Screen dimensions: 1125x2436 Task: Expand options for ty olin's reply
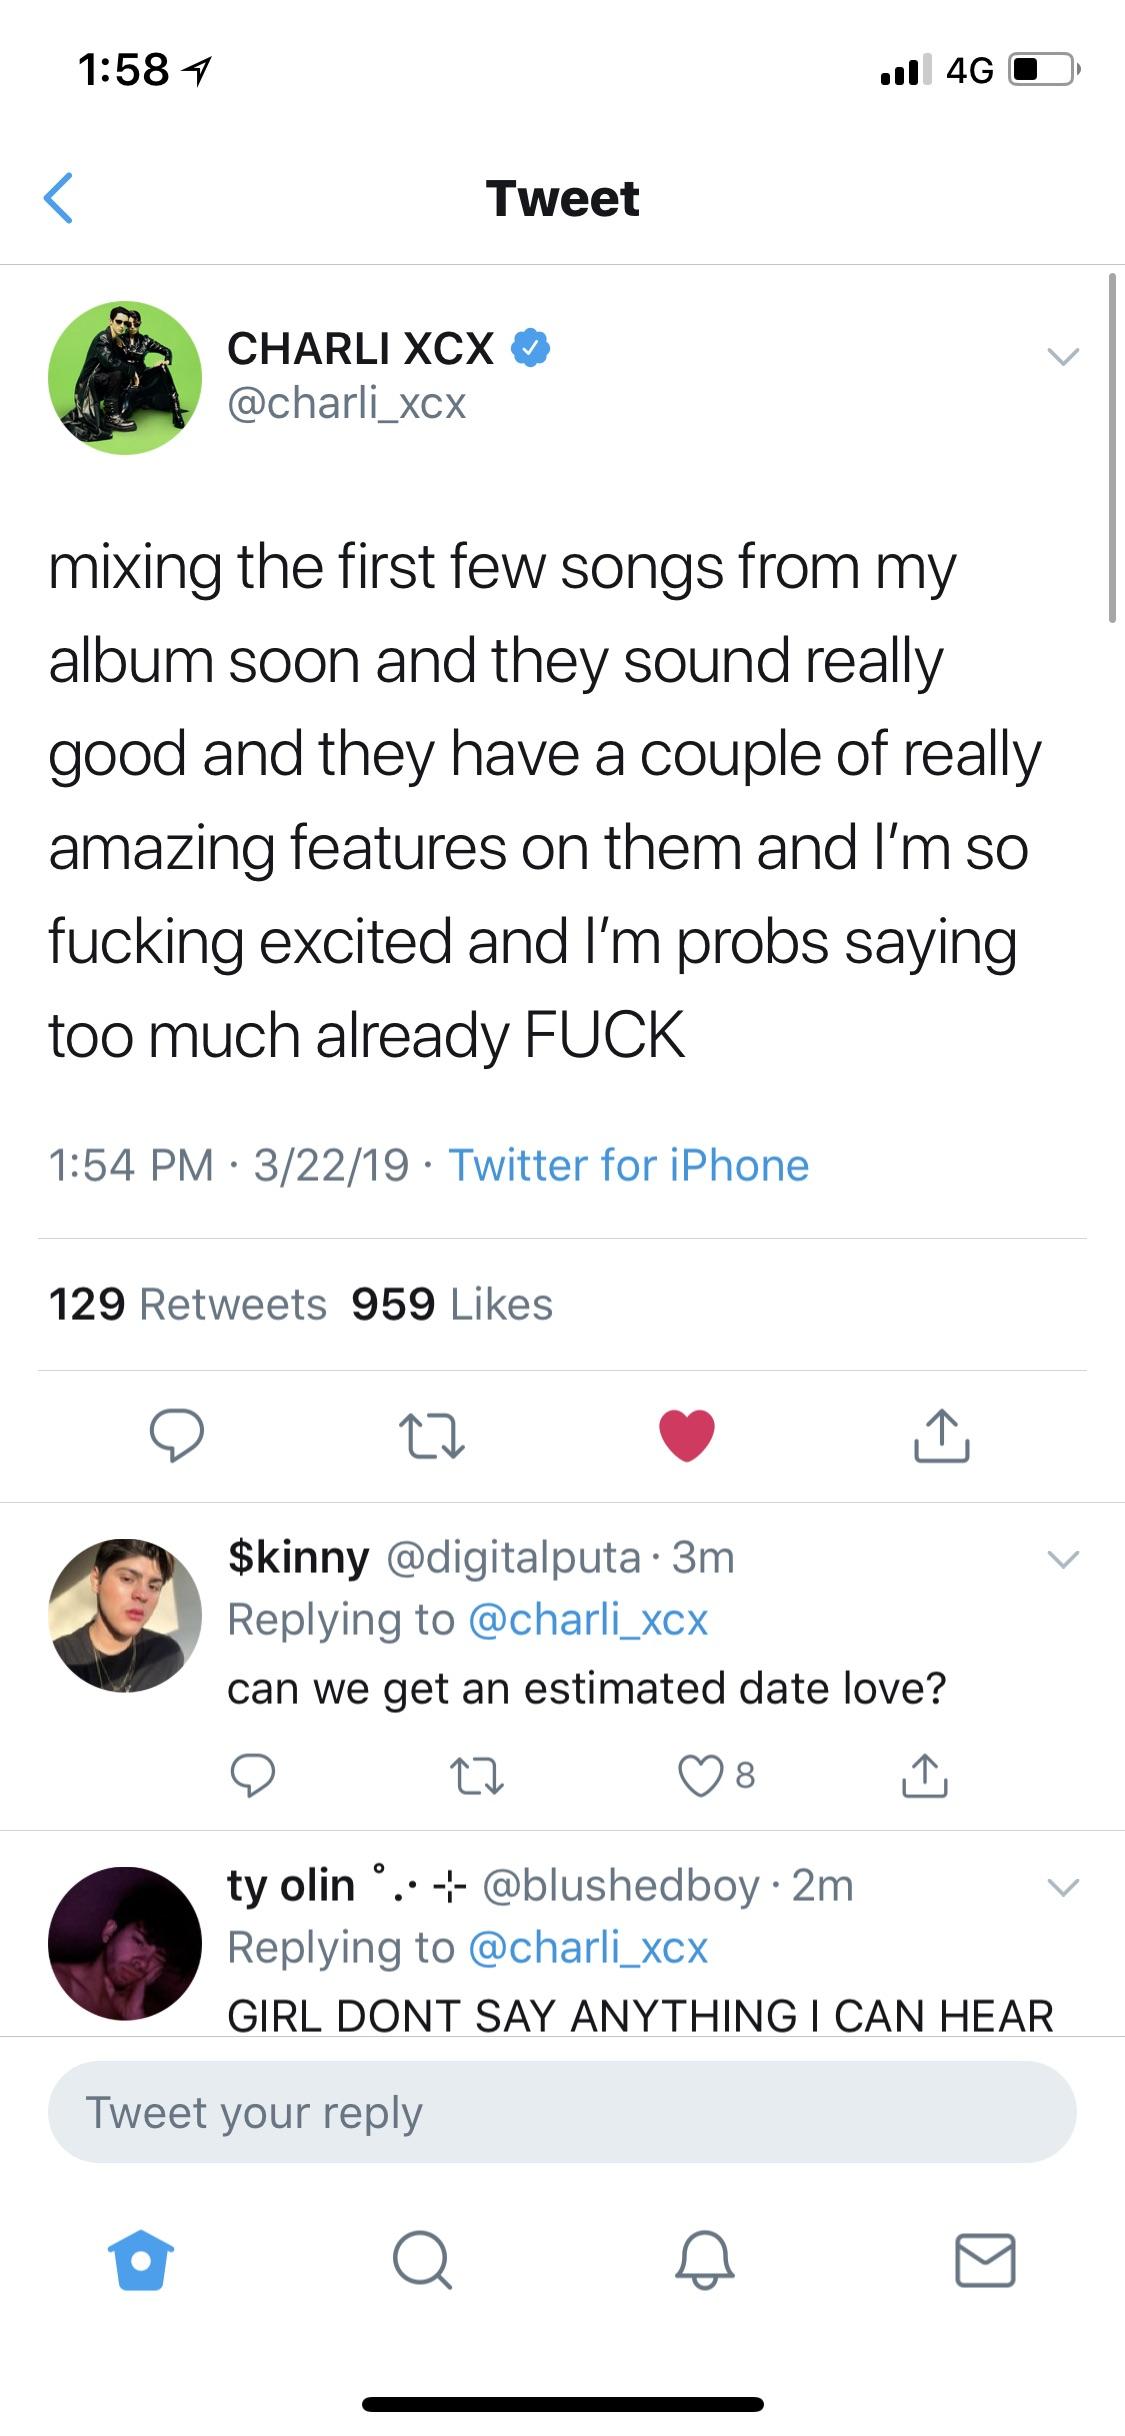pyautogui.click(x=1063, y=1886)
